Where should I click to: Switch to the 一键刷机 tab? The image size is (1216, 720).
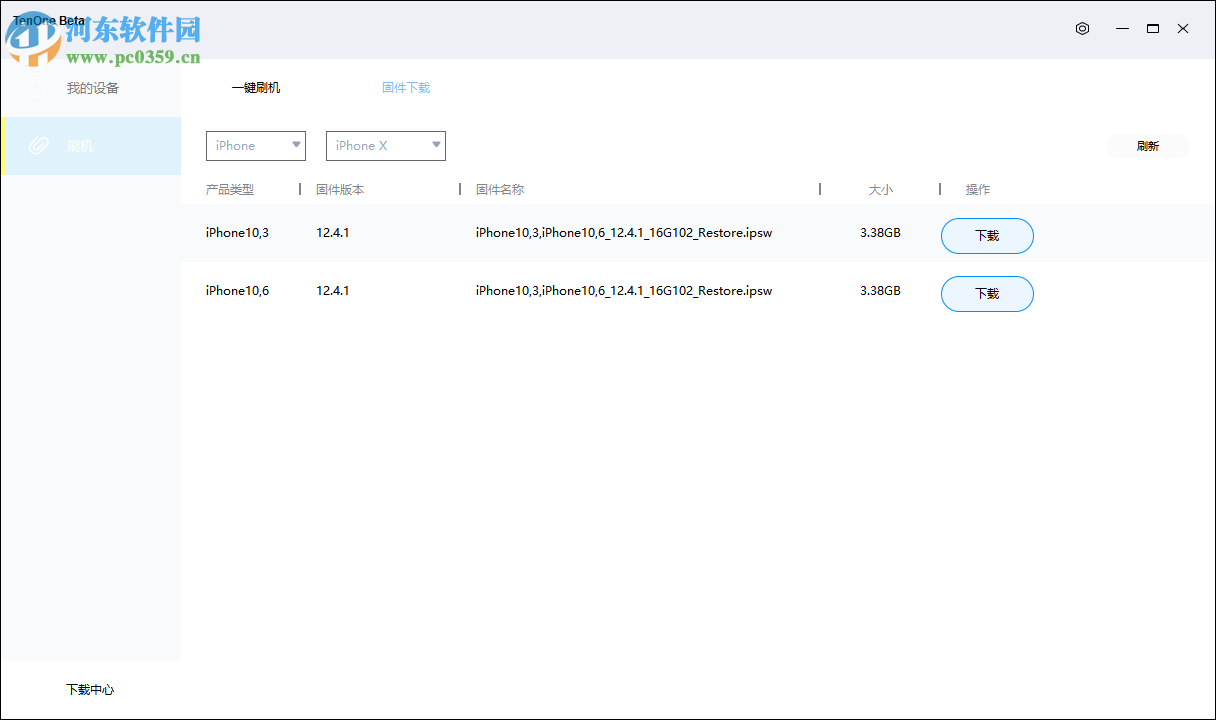(x=256, y=88)
